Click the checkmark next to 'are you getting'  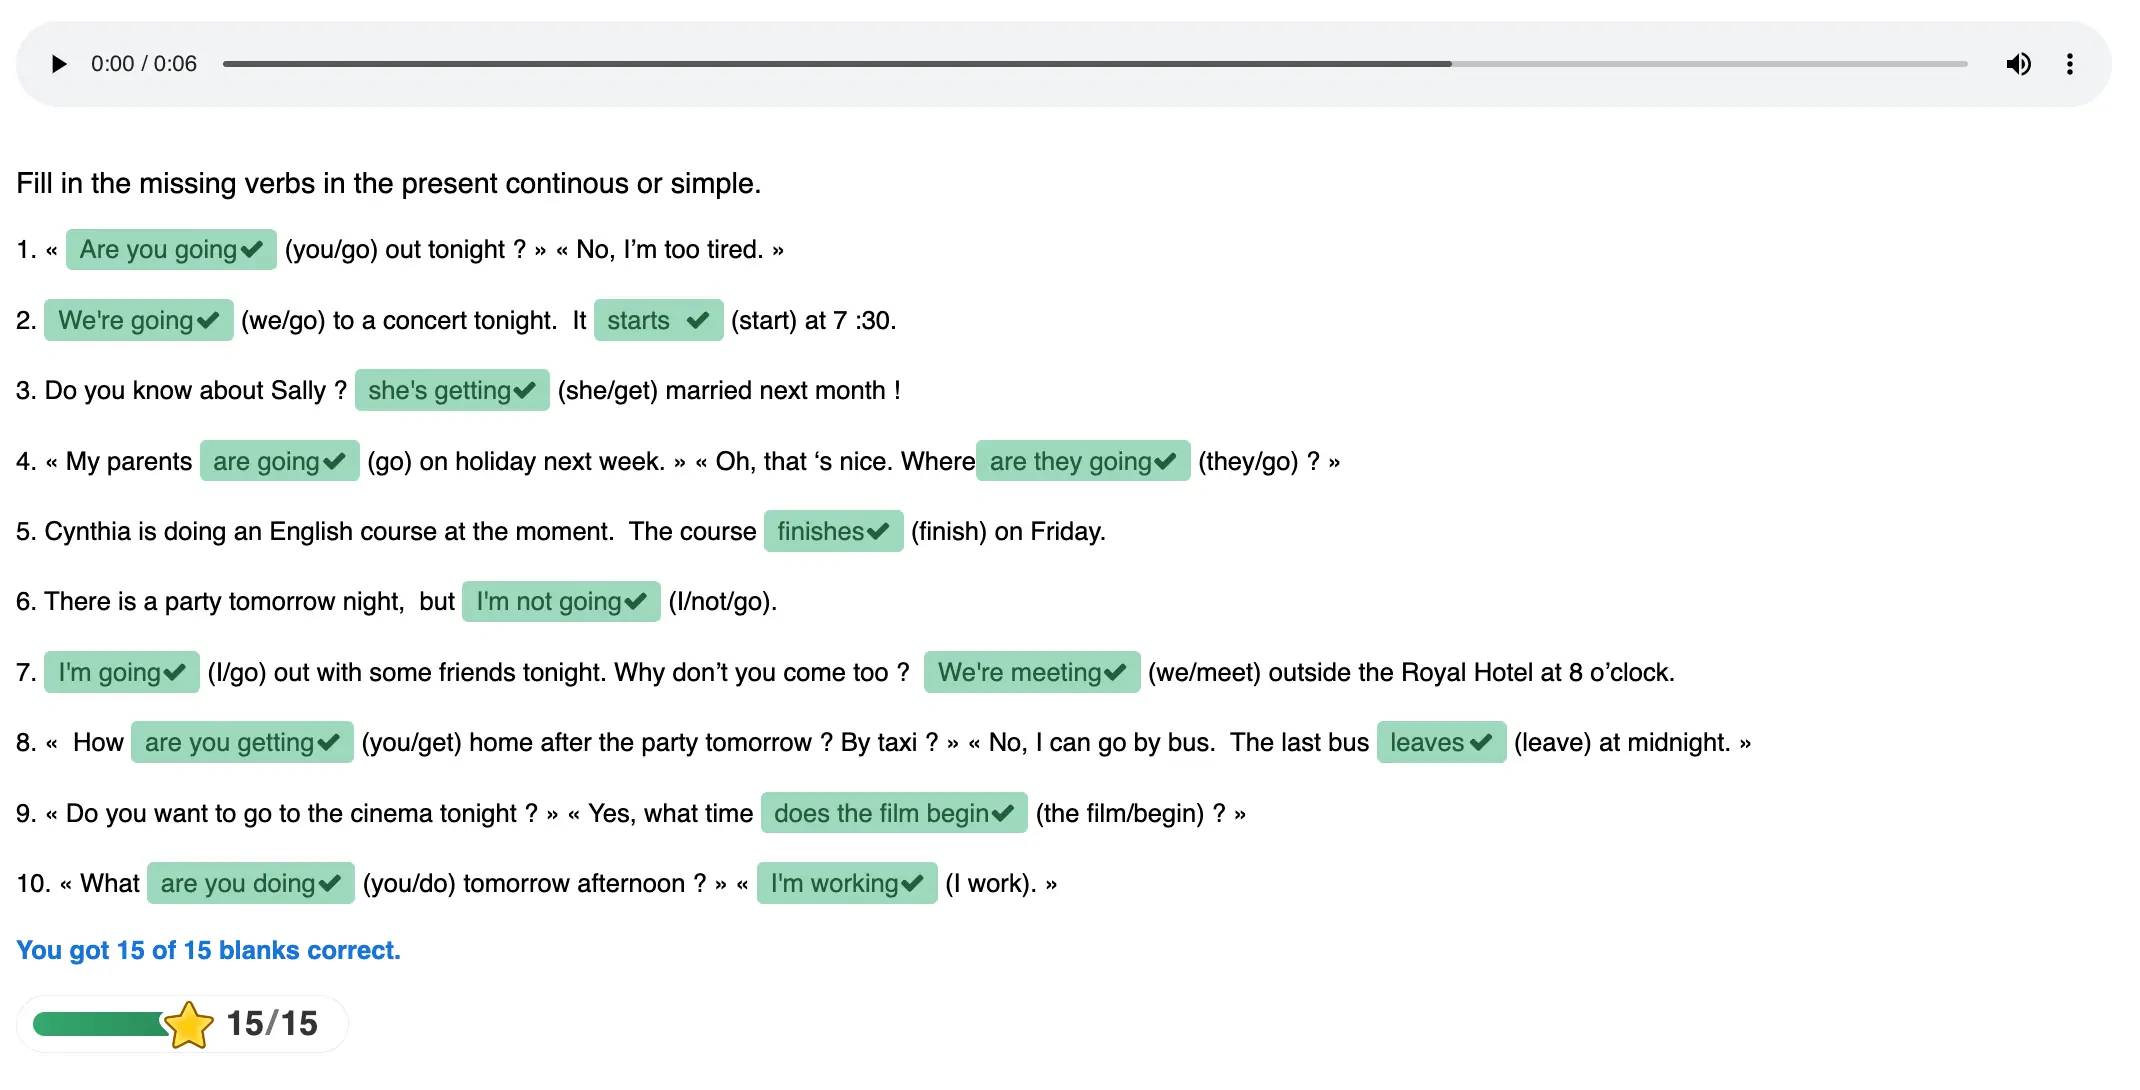pyautogui.click(x=328, y=743)
